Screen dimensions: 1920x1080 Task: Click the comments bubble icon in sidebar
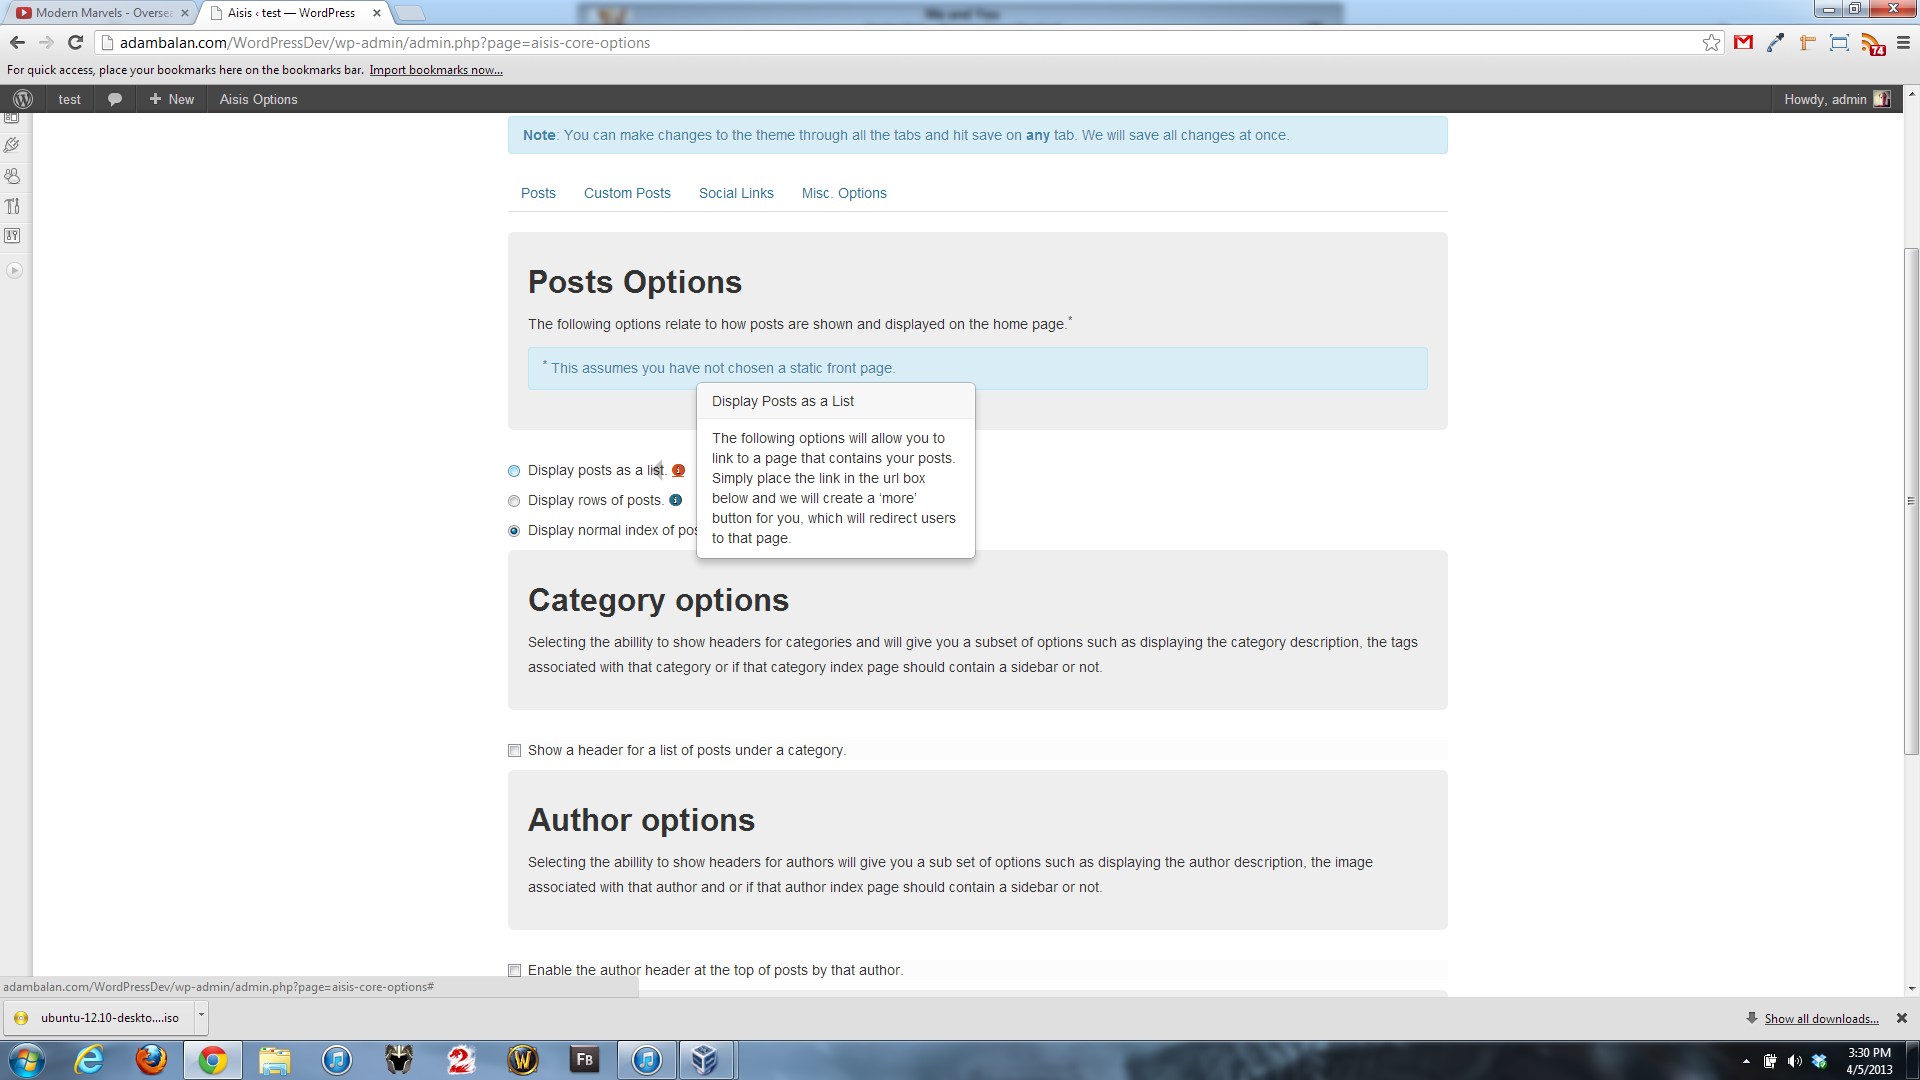(x=115, y=99)
